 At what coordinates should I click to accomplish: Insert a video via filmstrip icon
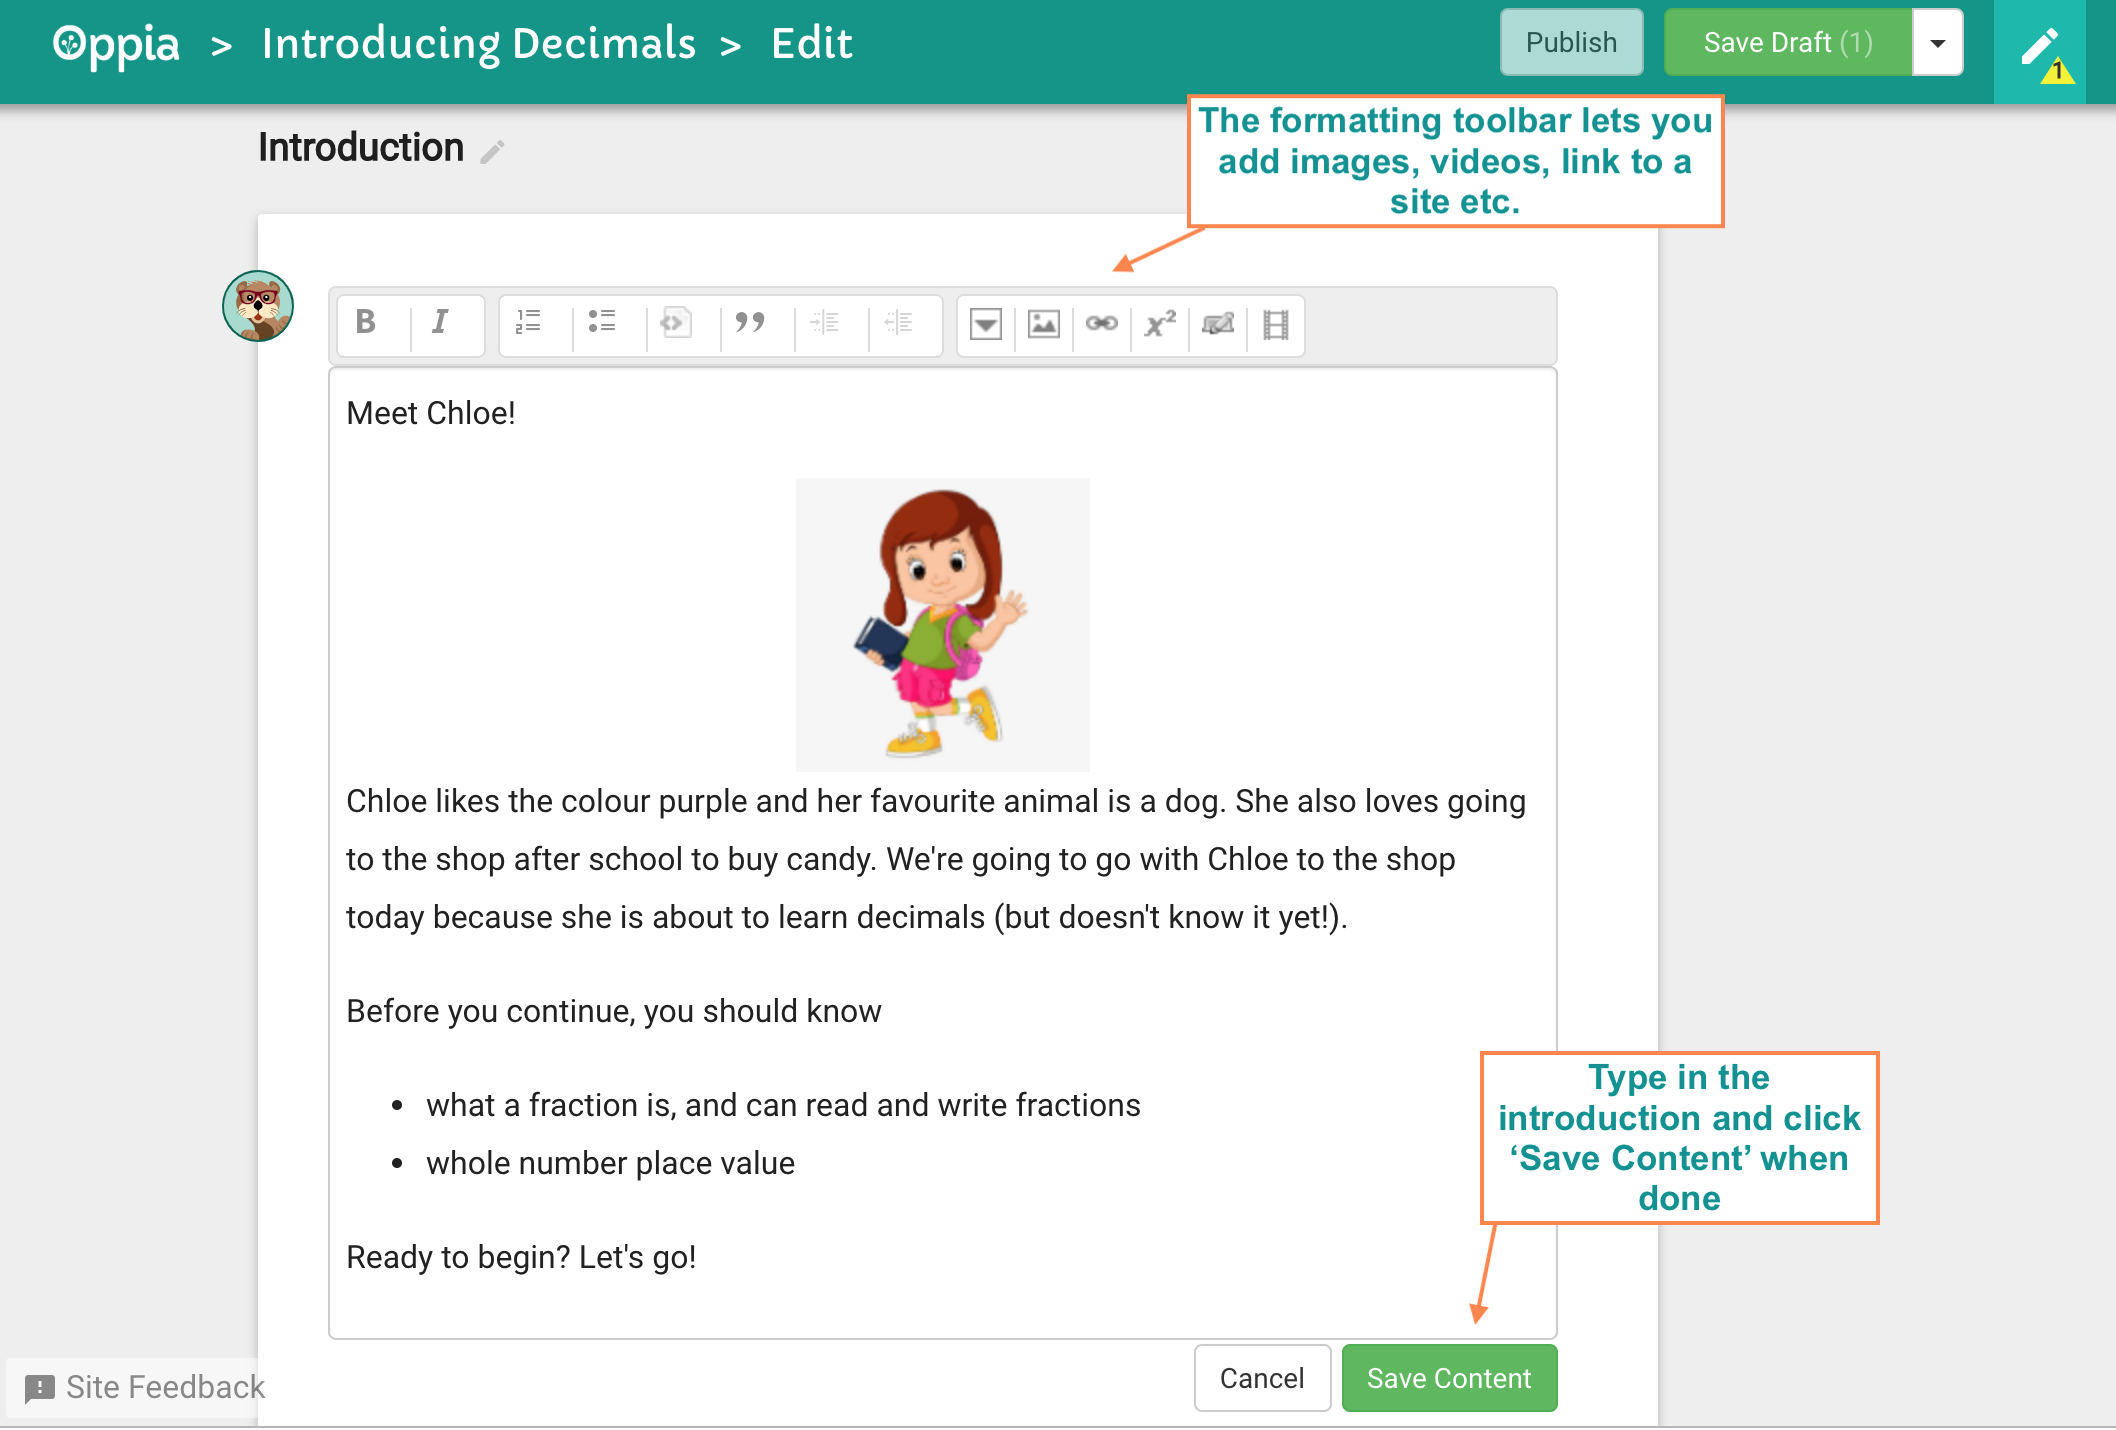pyautogui.click(x=1275, y=324)
